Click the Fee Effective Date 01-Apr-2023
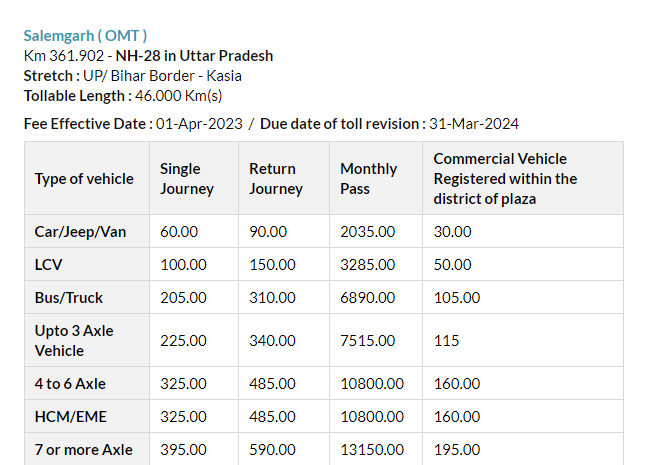 pos(199,124)
